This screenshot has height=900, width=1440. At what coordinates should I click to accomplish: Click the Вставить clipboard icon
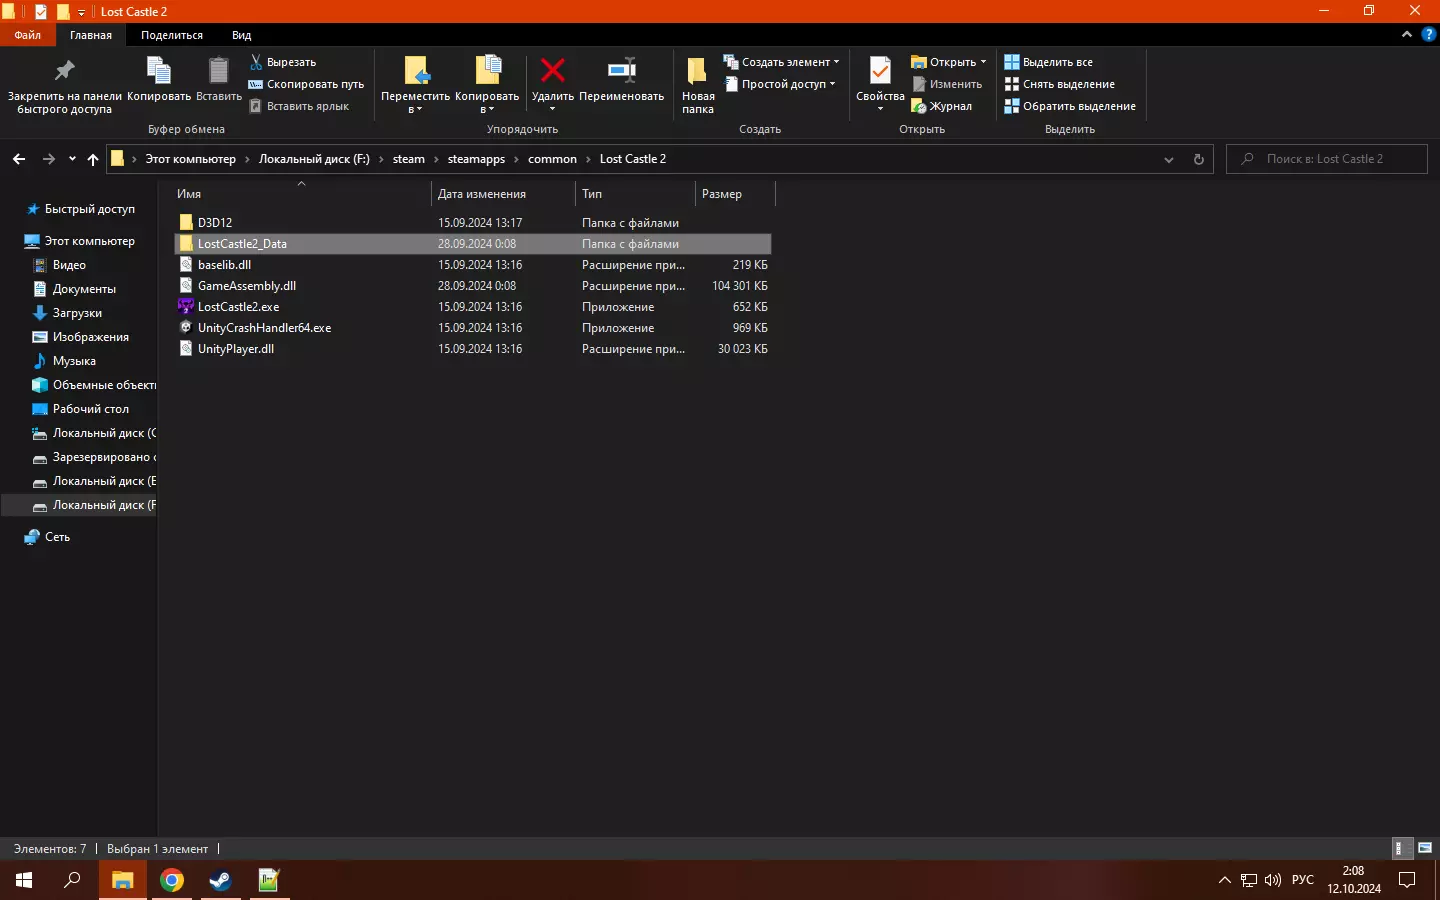tap(218, 71)
